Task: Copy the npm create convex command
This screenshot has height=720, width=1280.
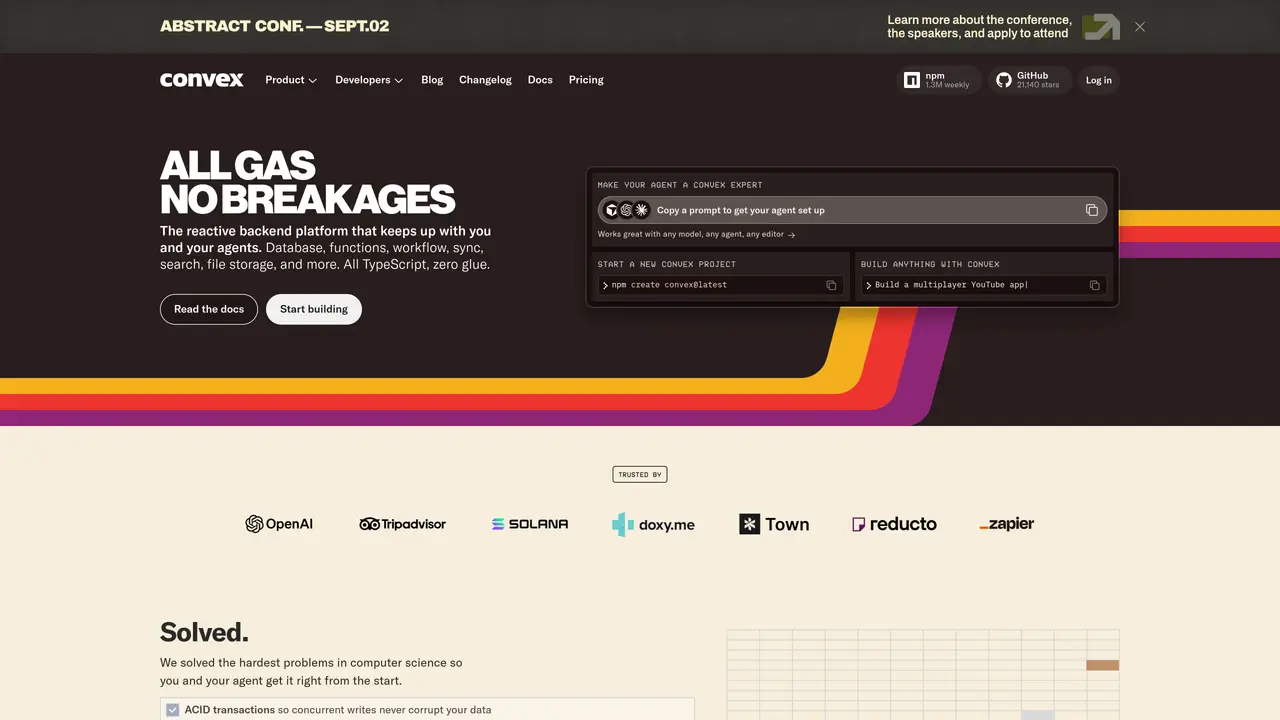Action: pyautogui.click(x=831, y=285)
